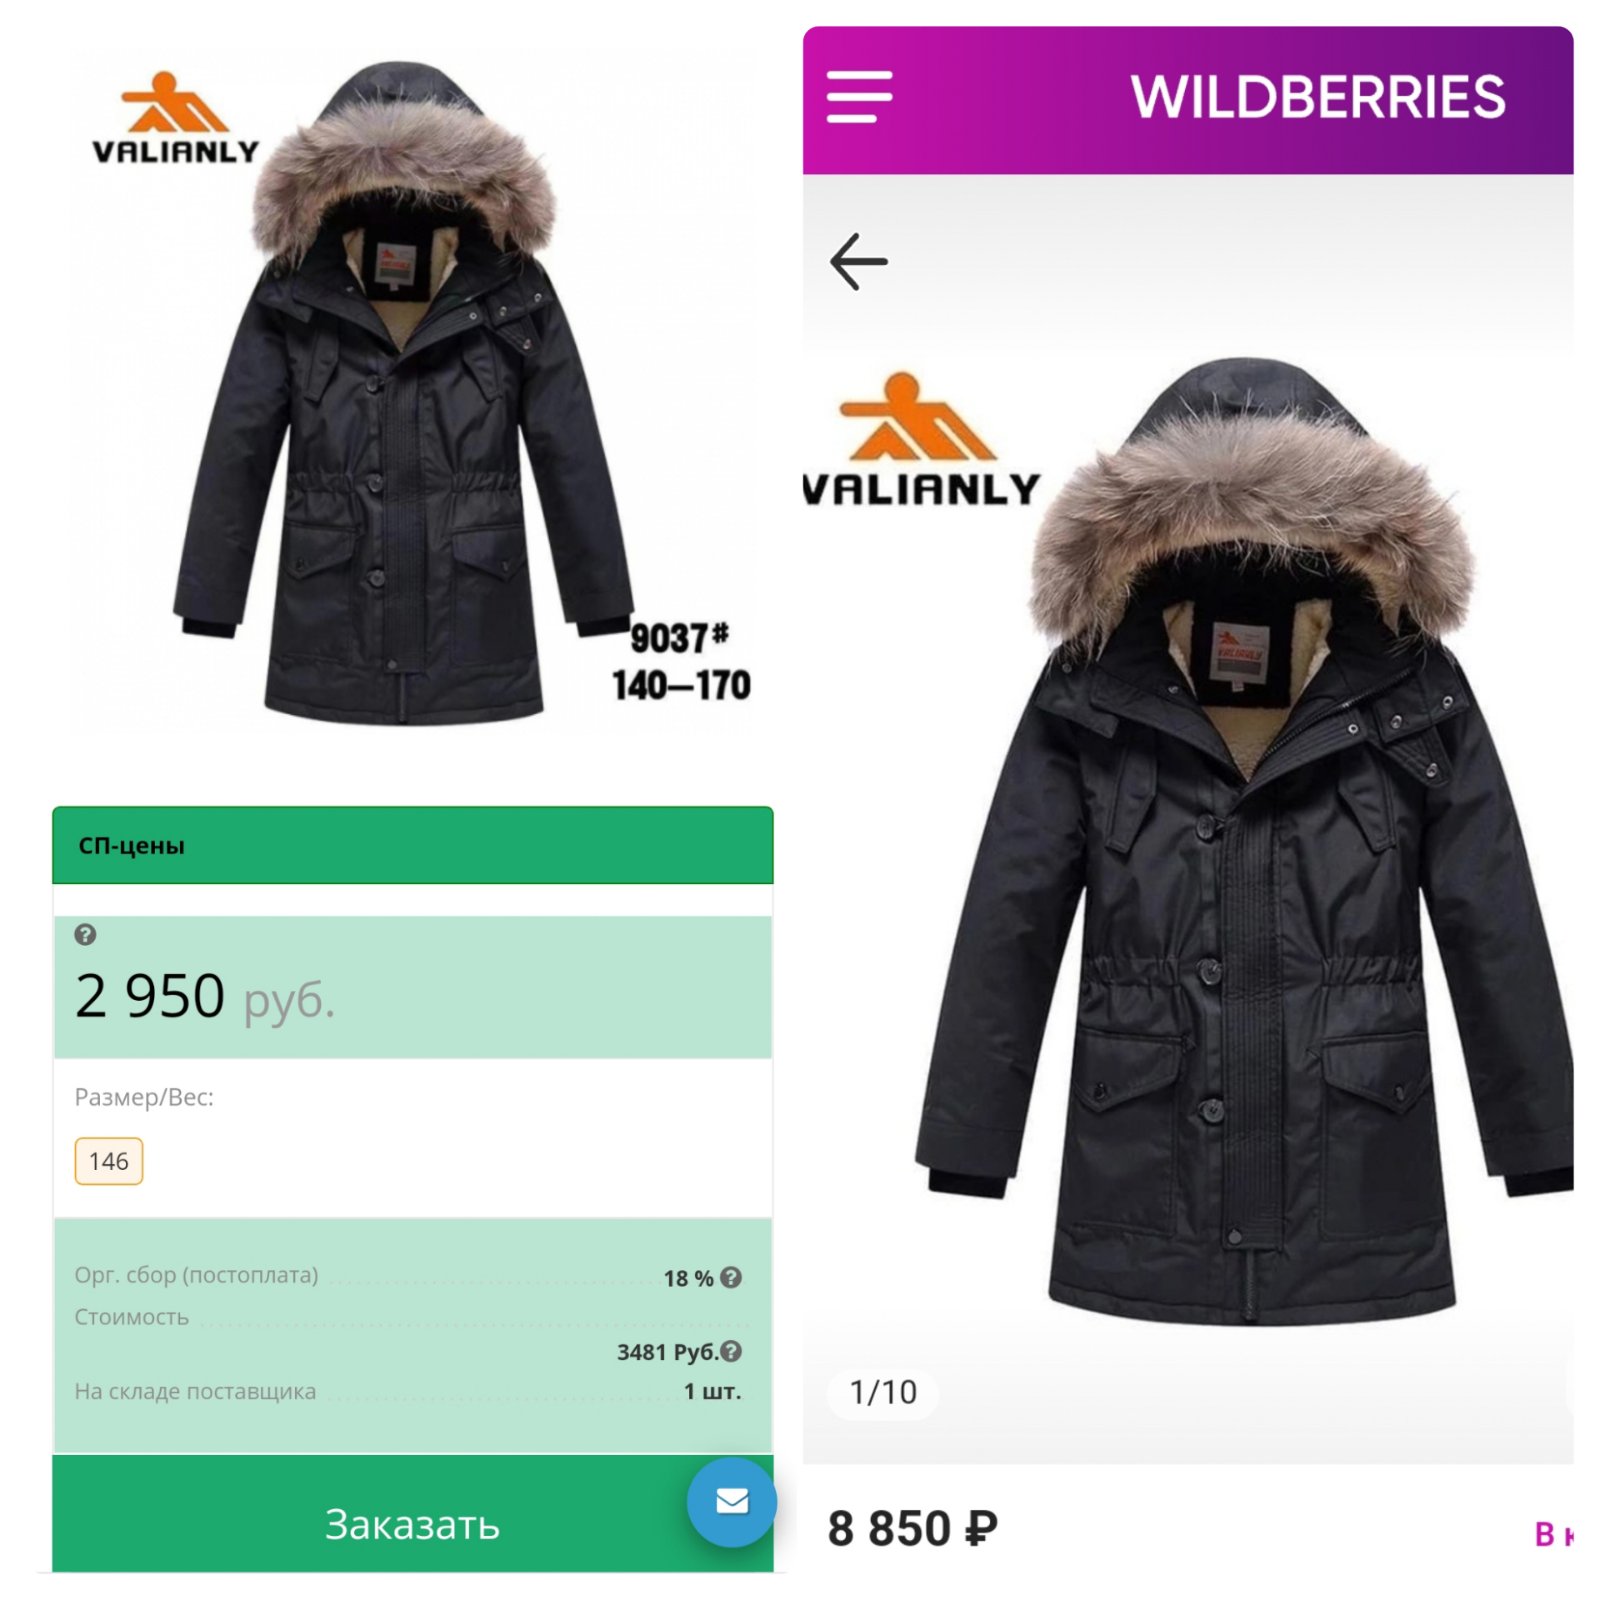Click the purple add-to-cart text
The width and height of the screenshot is (1600, 1600).
point(1554,1534)
